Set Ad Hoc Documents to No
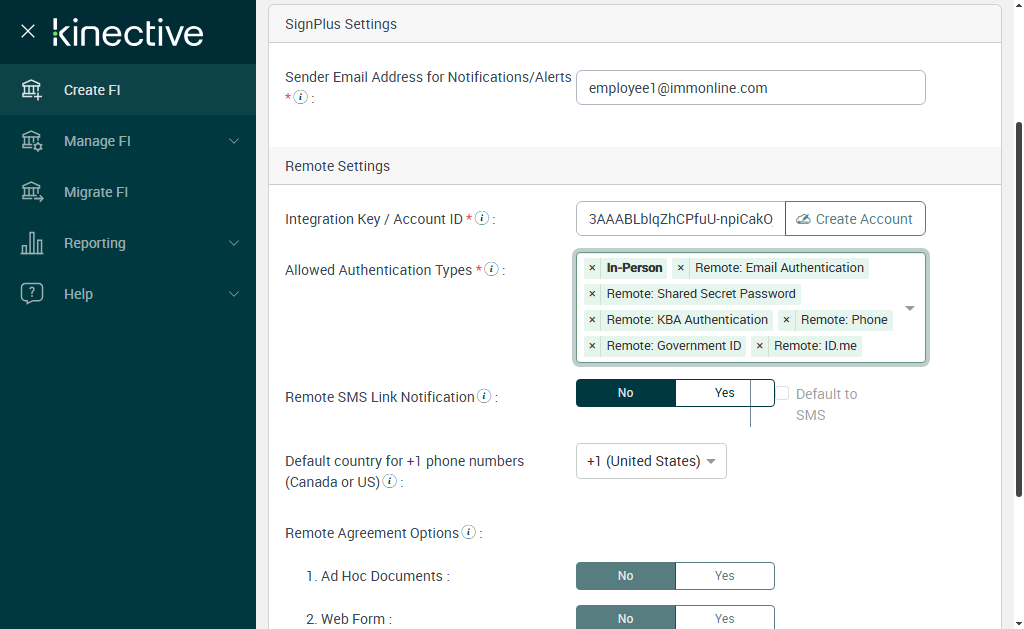The image size is (1024, 629). click(626, 576)
